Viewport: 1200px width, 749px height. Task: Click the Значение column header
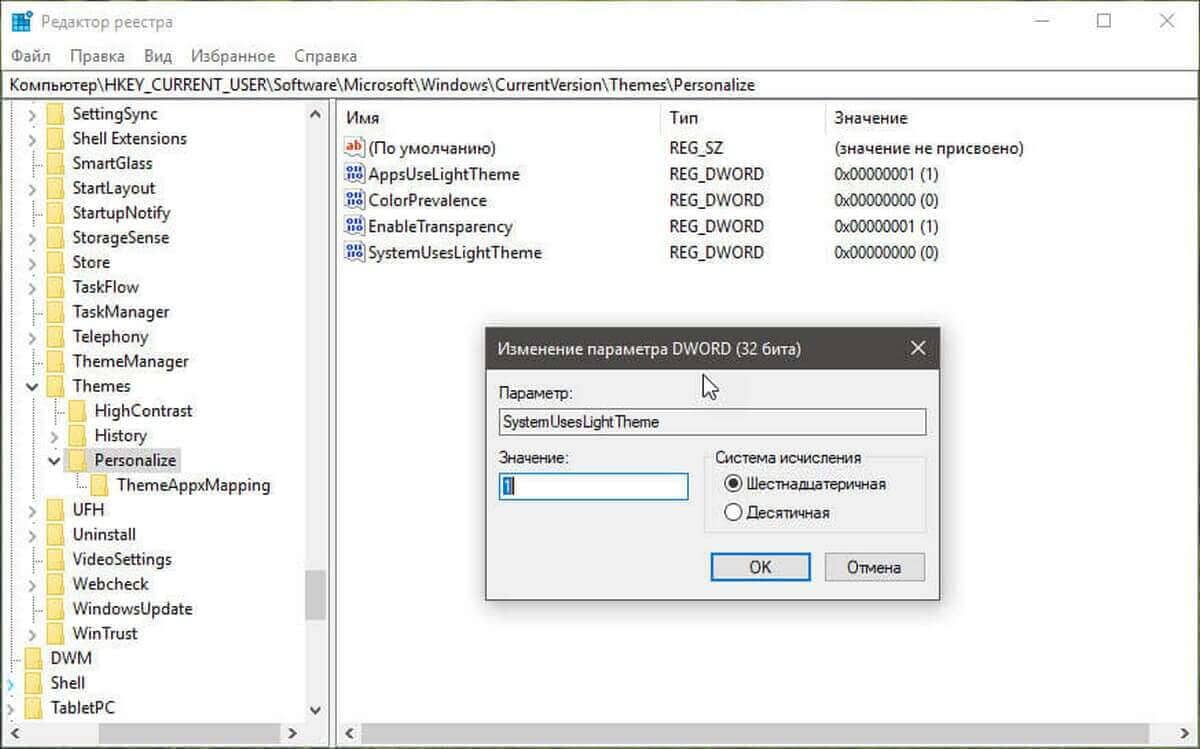click(871, 118)
